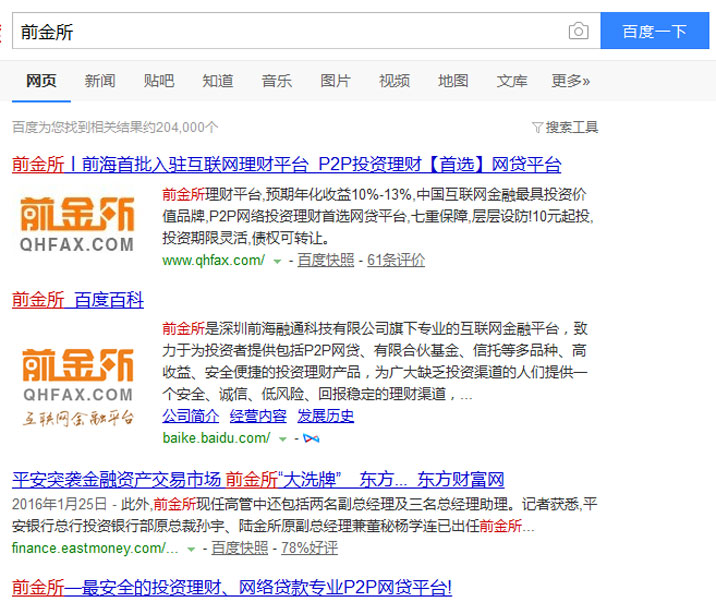This screenshot has height=602, width=716.
Task: Open the 经营内容 sublink
Action: point(258,416)
